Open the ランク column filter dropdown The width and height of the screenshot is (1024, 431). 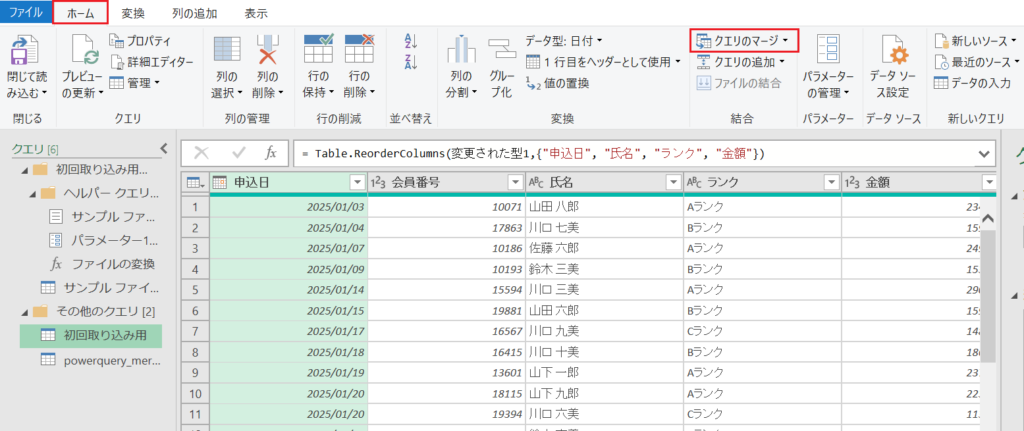tap(831, 183)
